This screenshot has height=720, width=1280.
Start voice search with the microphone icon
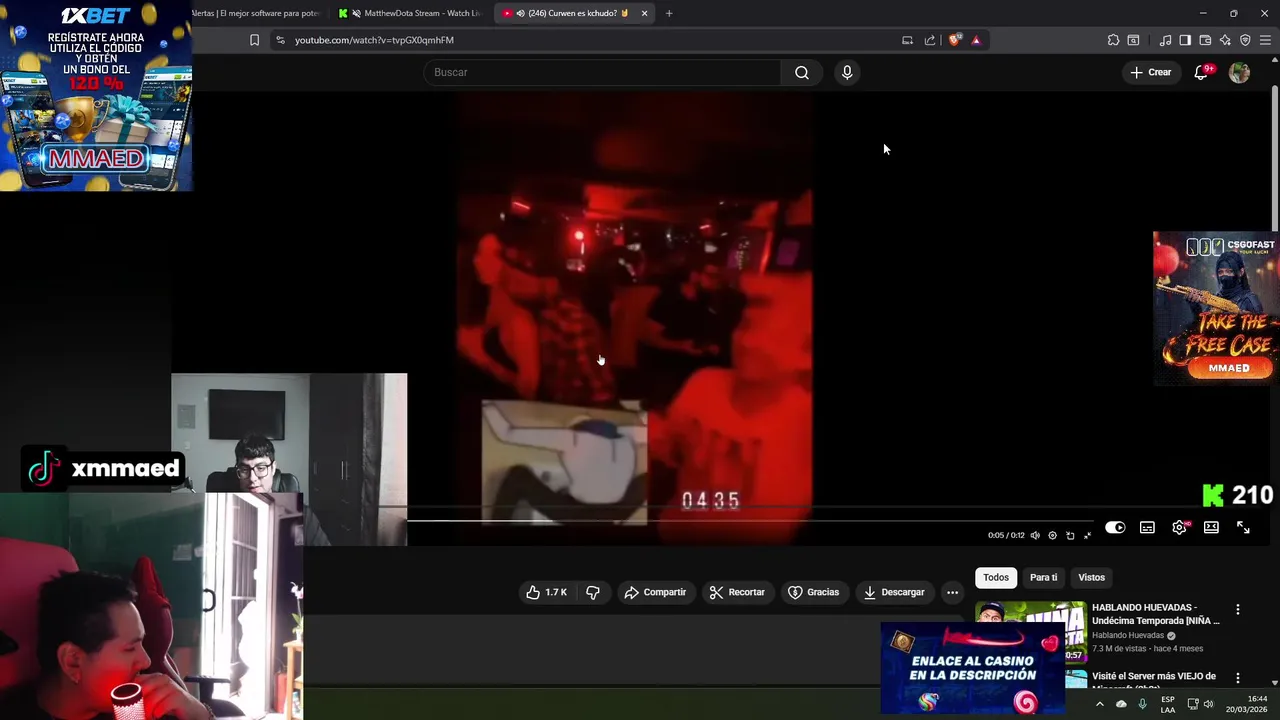pos(847,72)
